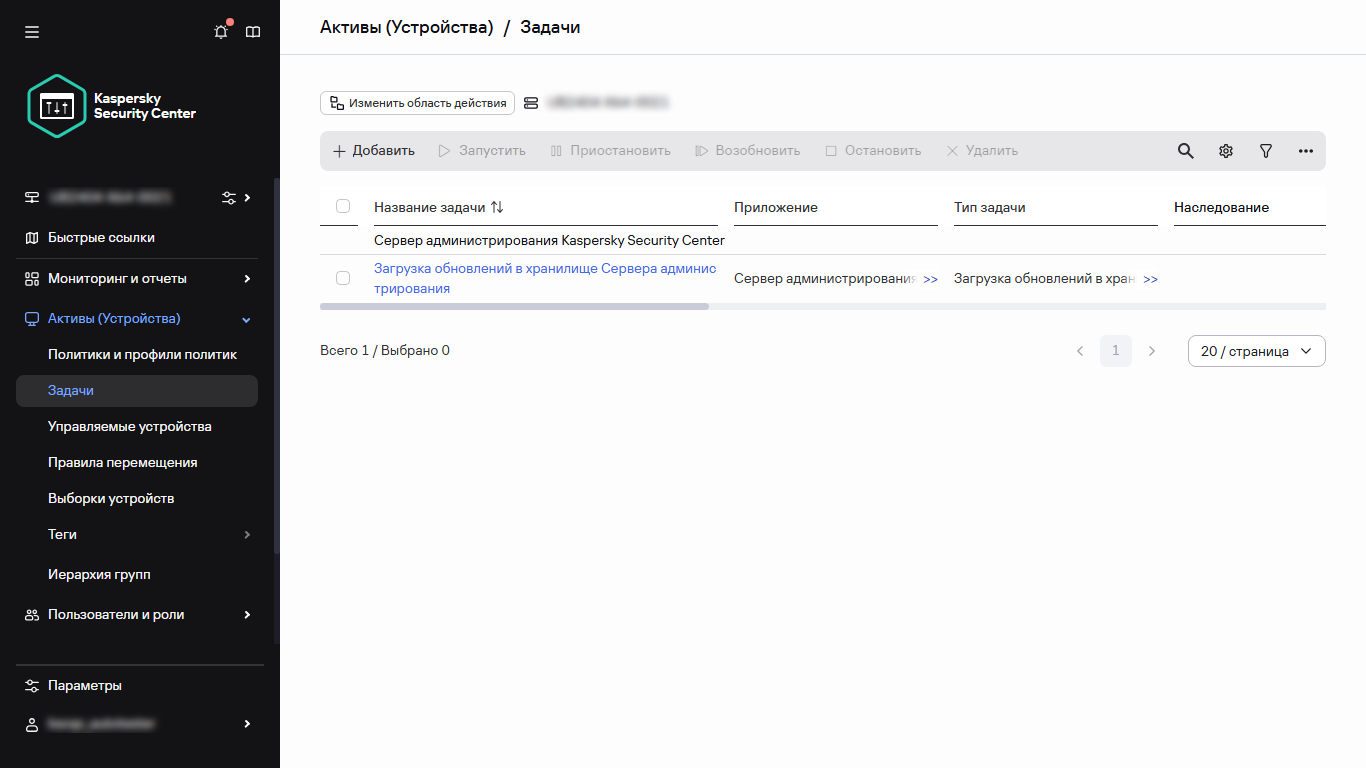Open Политики и профили политик
The image size is (1366, 768).
(142, 355)
